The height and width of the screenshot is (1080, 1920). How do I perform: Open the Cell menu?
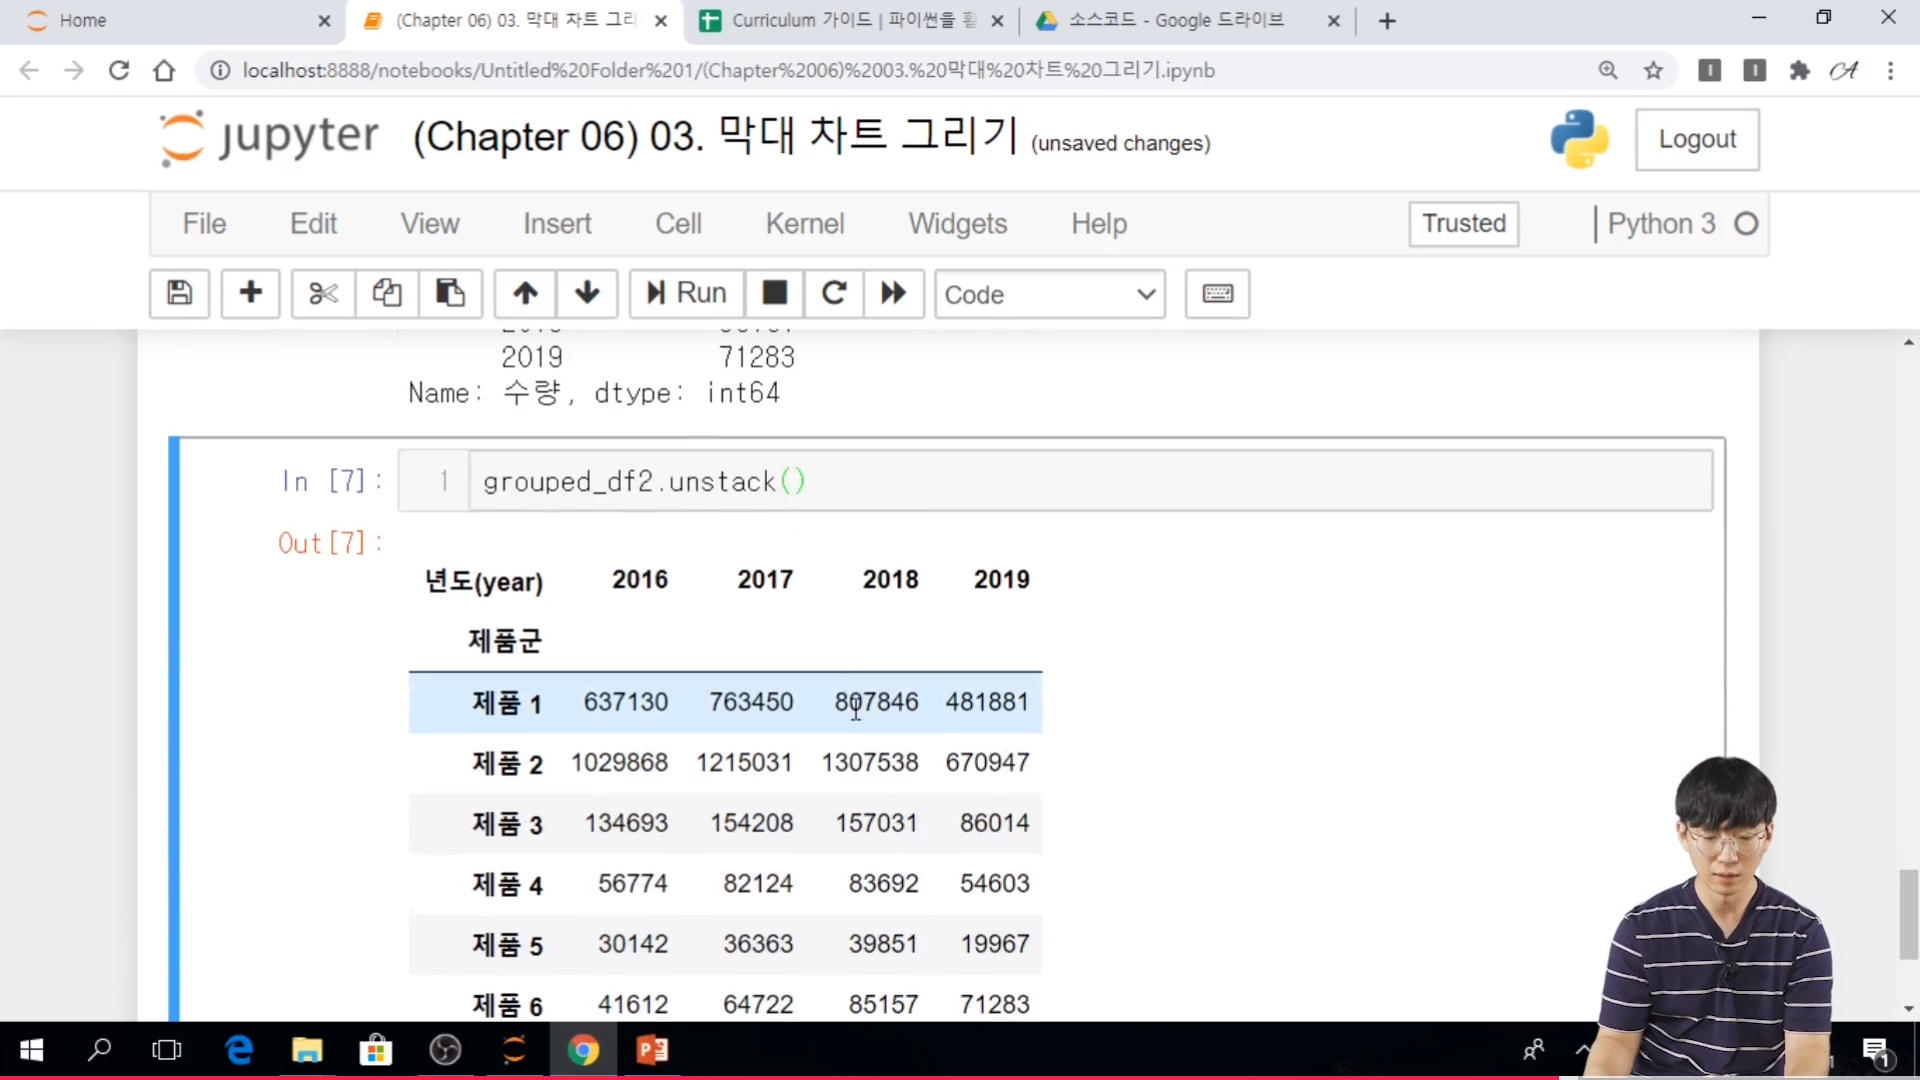pos(678,223)
